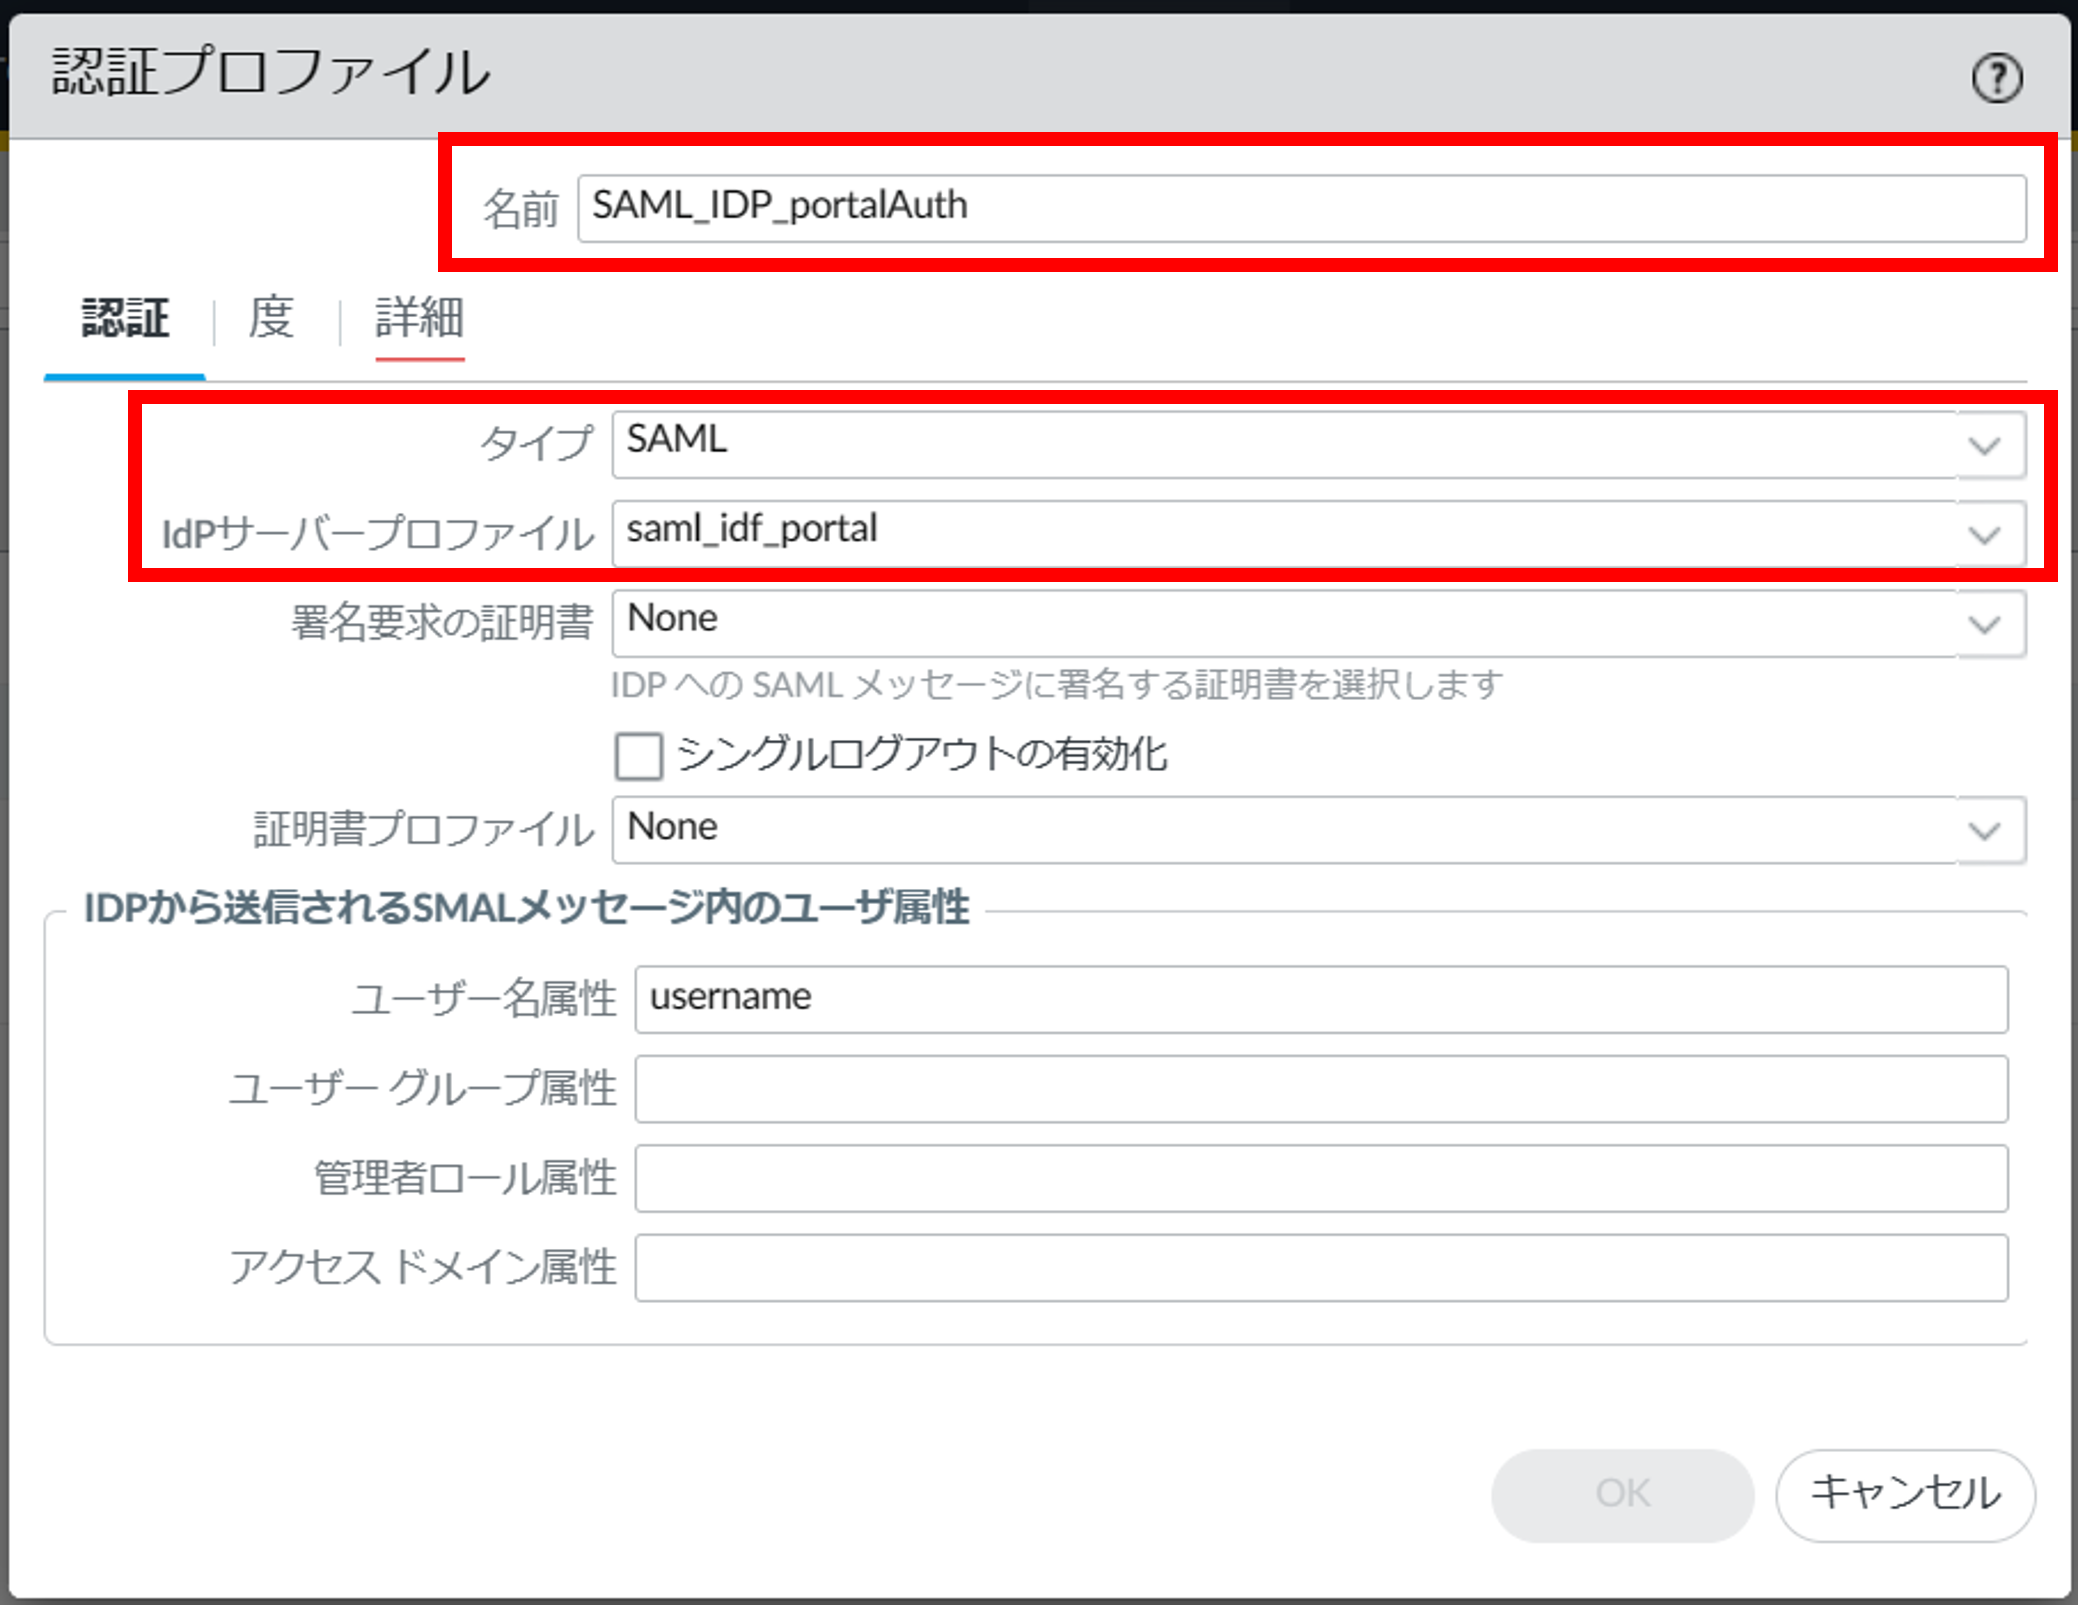2078x1605 pixels.
Task: Click the help question mark icon
Action: 1996,78
